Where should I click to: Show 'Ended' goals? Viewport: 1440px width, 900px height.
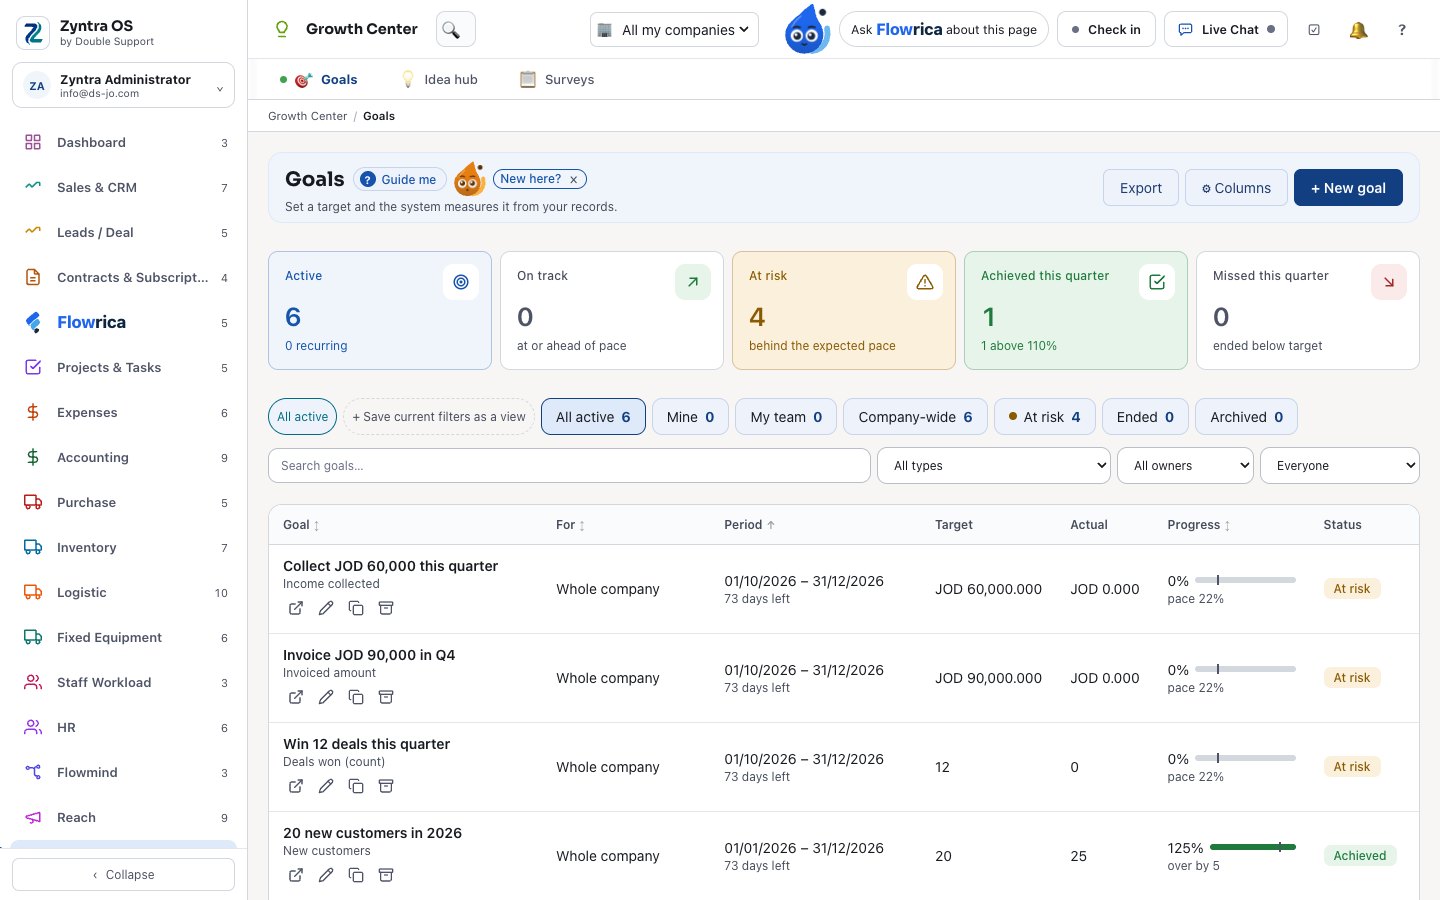click(1145, 417)
